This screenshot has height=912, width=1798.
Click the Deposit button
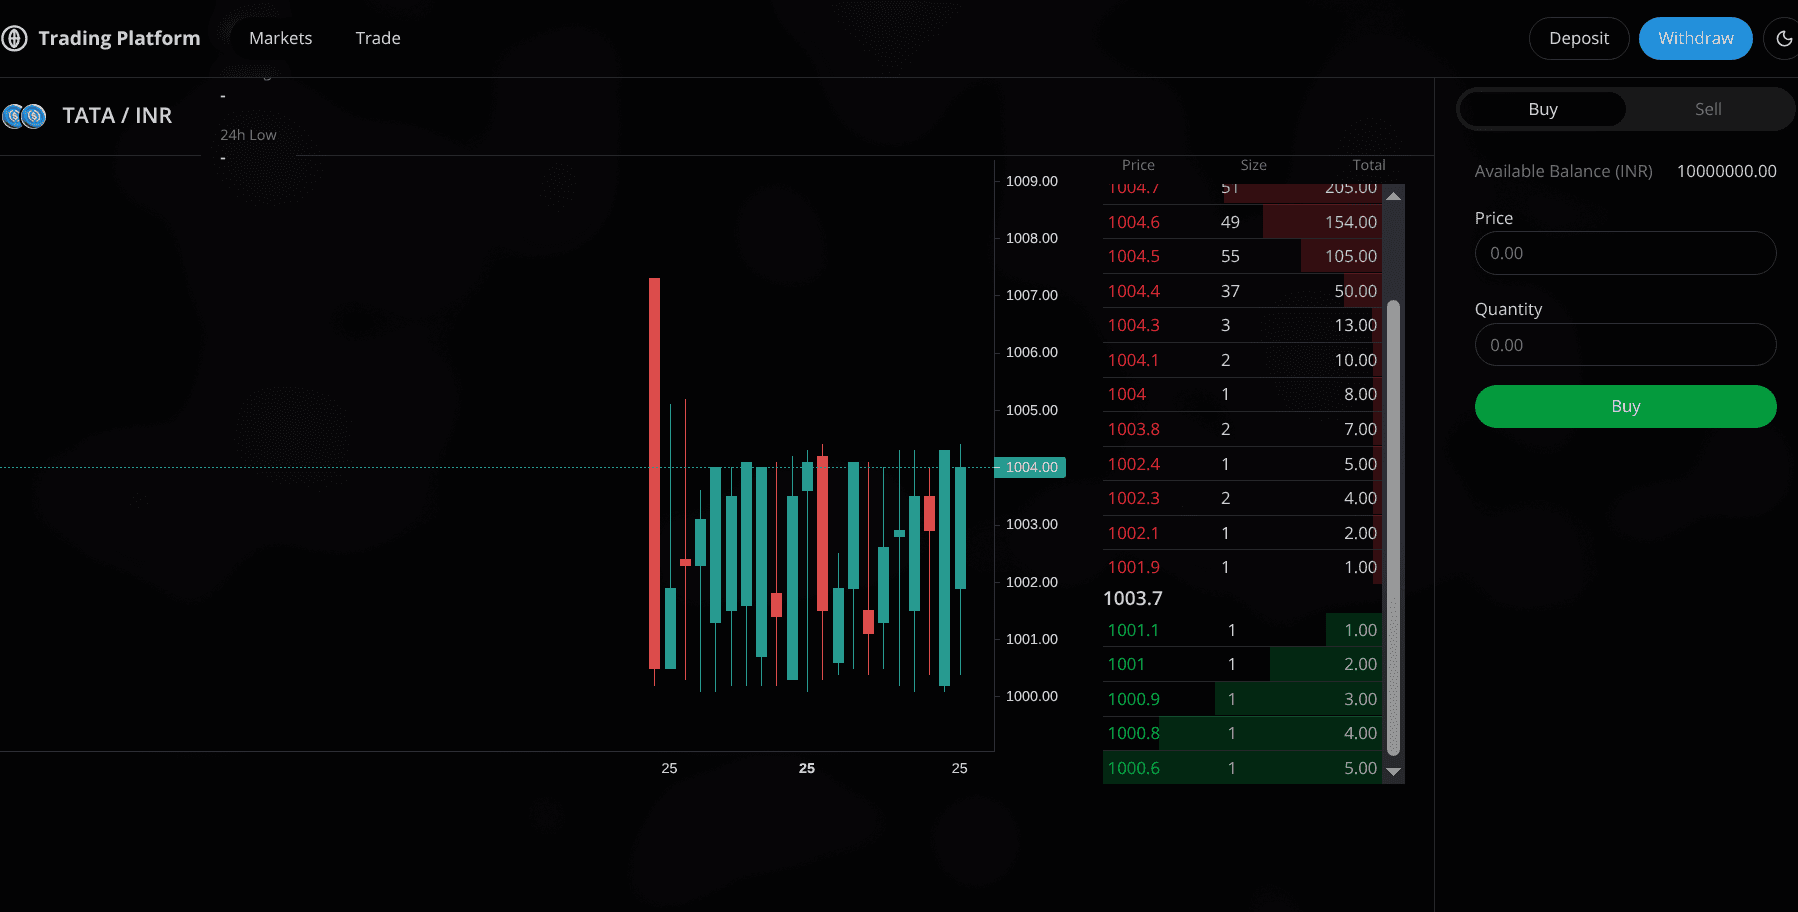point(1579,38)
